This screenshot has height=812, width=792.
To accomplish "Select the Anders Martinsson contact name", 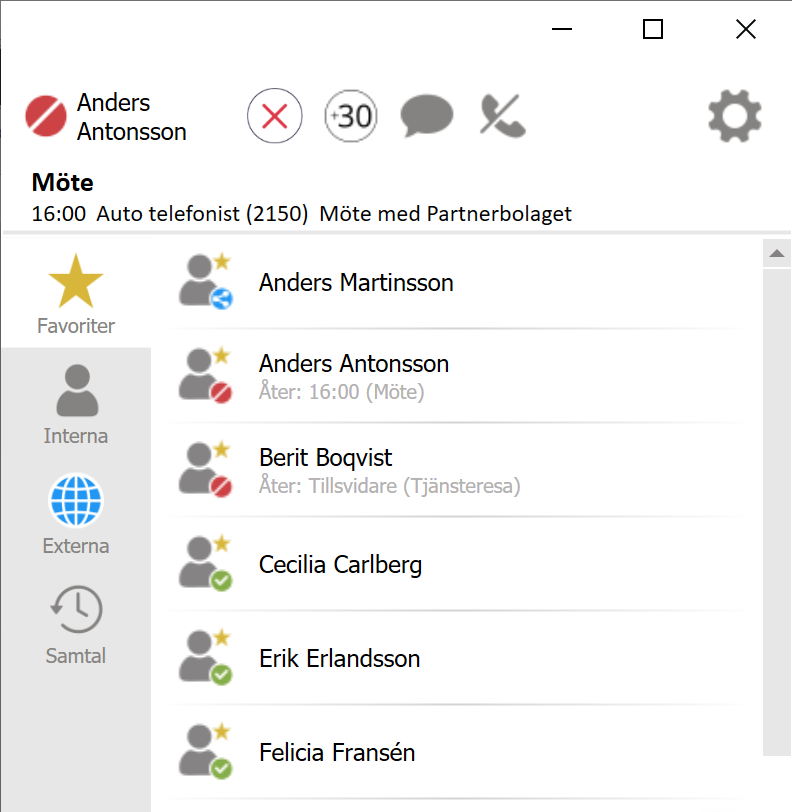I will (356, 283).
